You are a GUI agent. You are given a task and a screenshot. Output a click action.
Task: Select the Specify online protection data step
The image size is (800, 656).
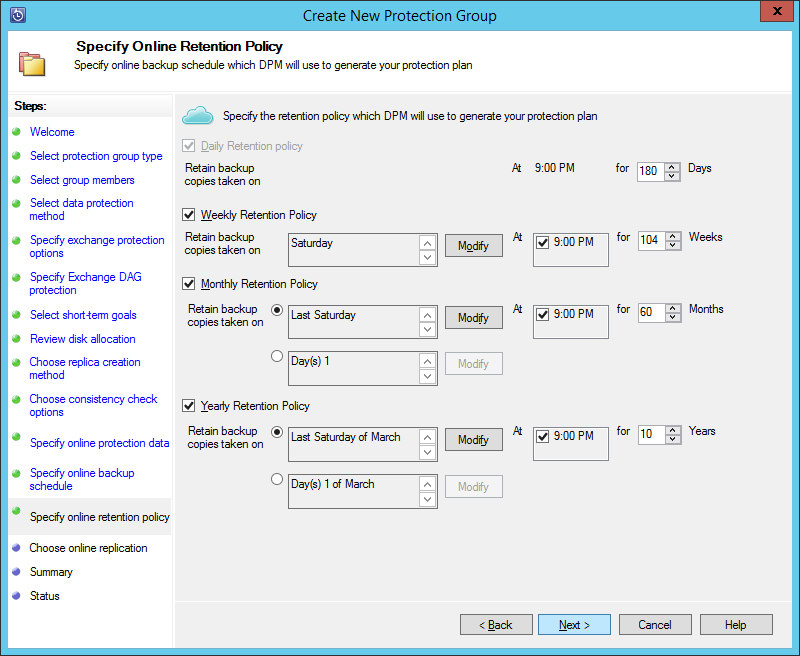(x=99, y=443)
